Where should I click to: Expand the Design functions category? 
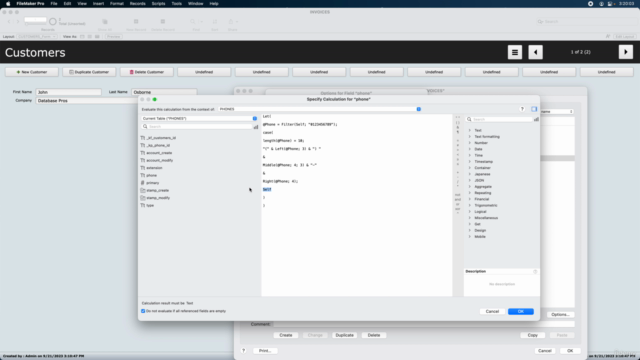click(x=470, y=230)
